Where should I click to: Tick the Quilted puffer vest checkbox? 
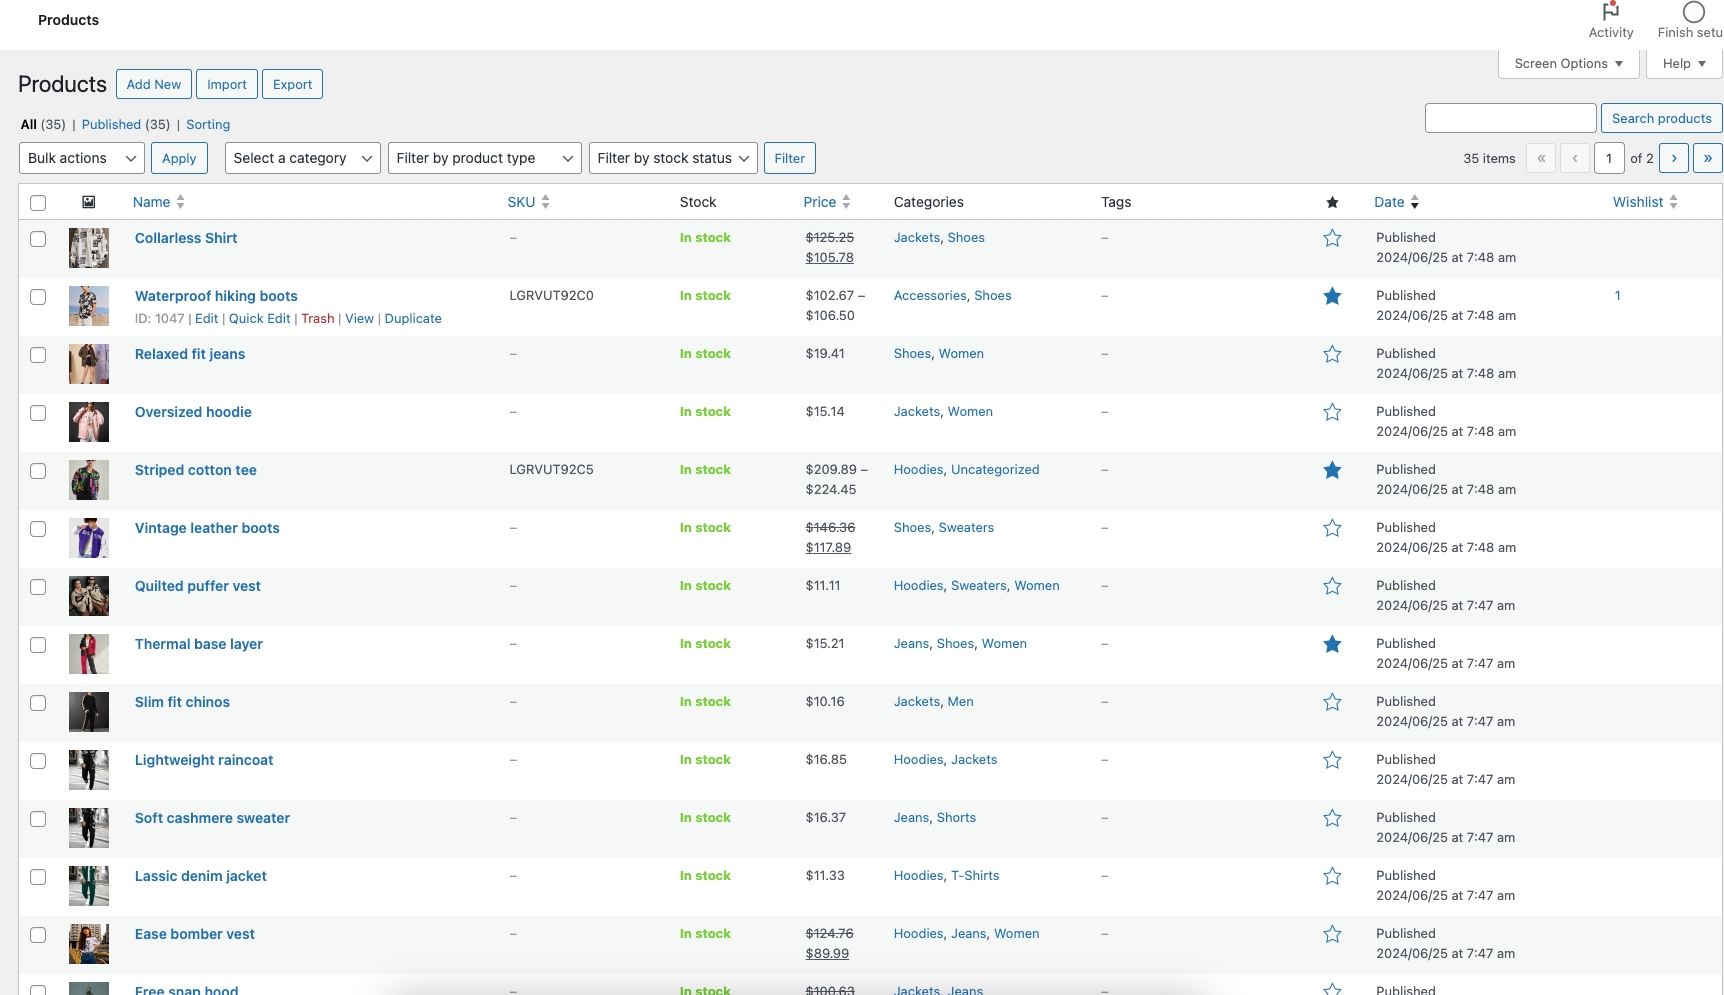[38, 587]
